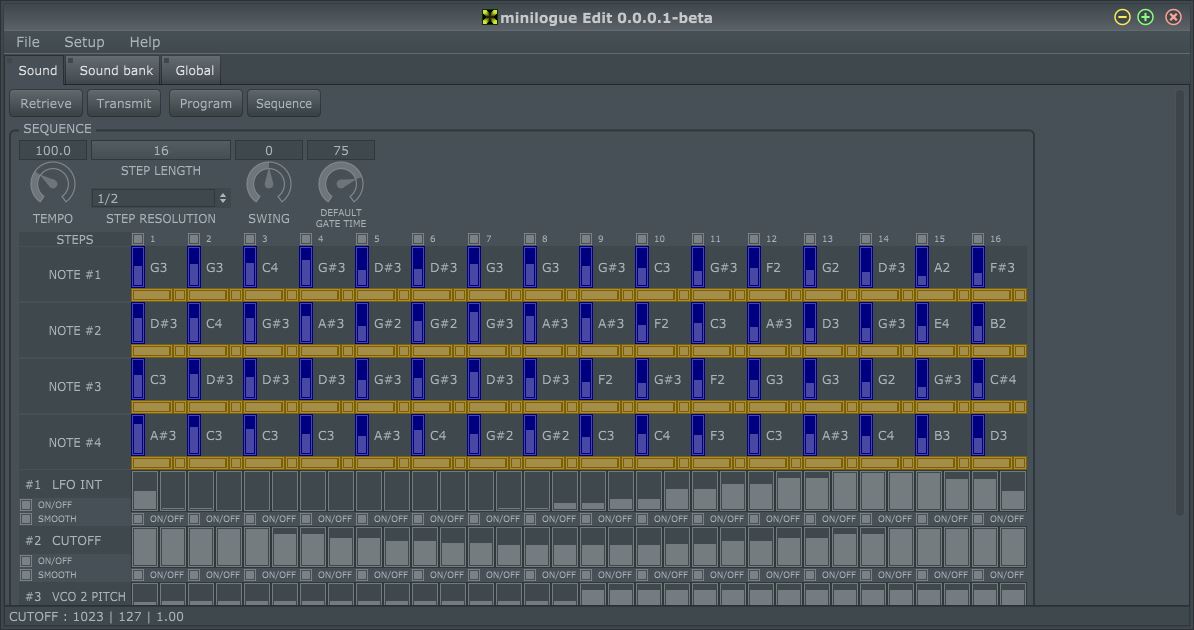Select the F3 note in NOTE #4 row
The image size is (1194, 630).
717,436
